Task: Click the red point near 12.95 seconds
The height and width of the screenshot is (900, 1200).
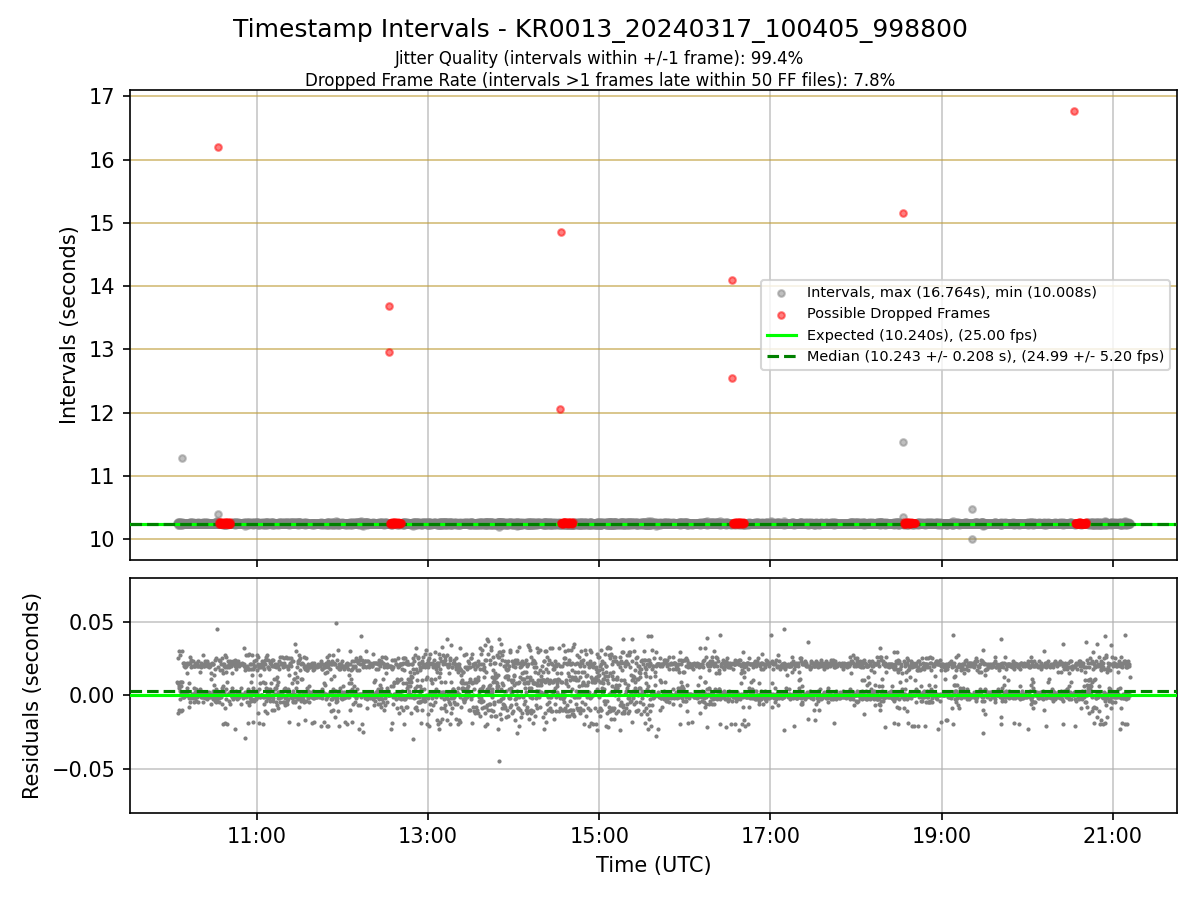Action: click(x=389, y=352)
